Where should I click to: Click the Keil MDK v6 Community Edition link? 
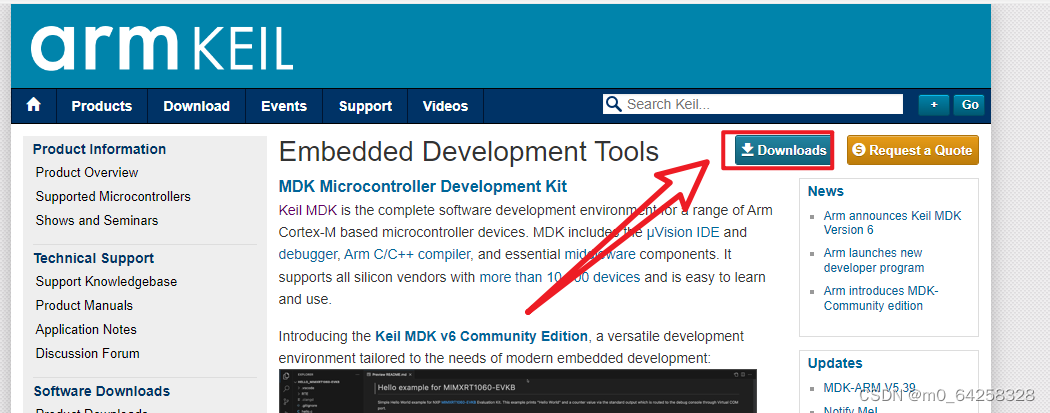tap(481, 336)
